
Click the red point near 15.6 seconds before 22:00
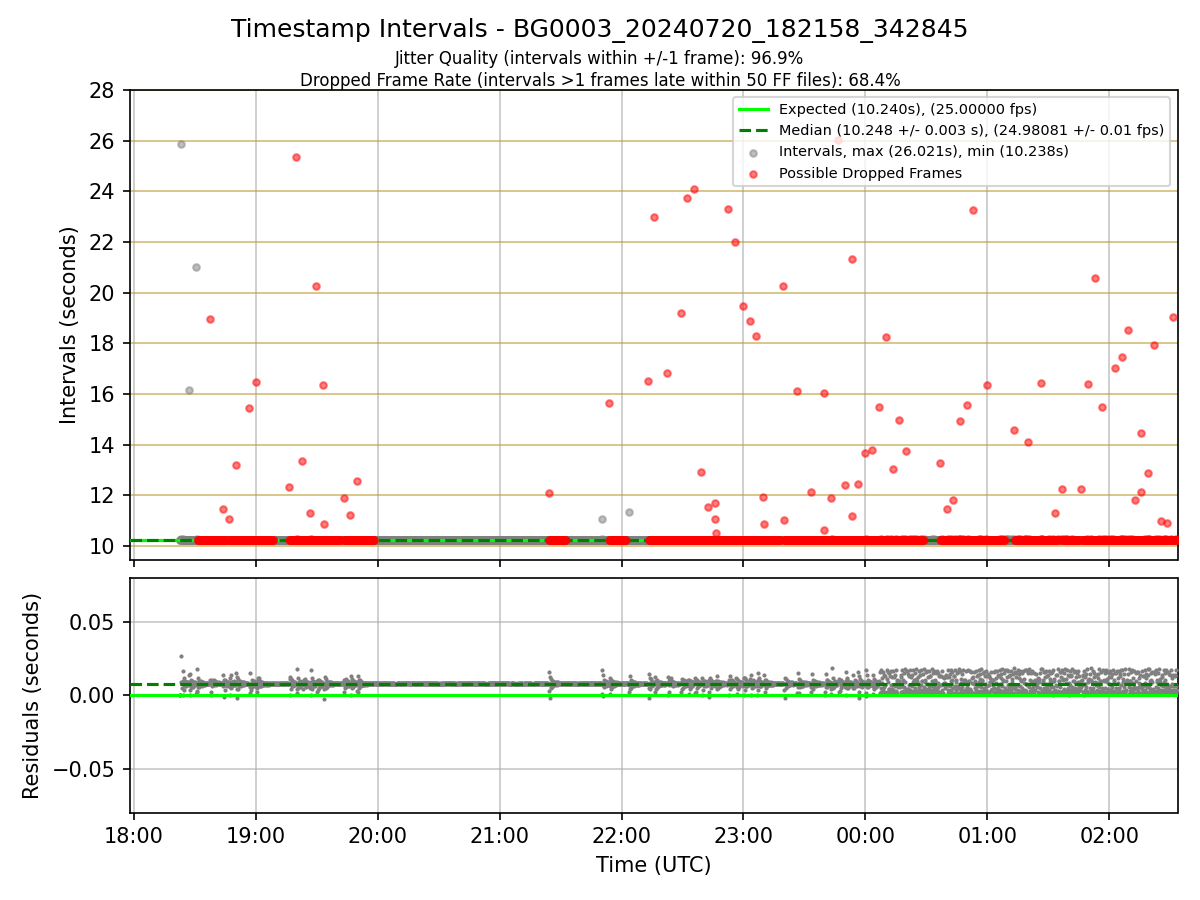coord(609,403)
